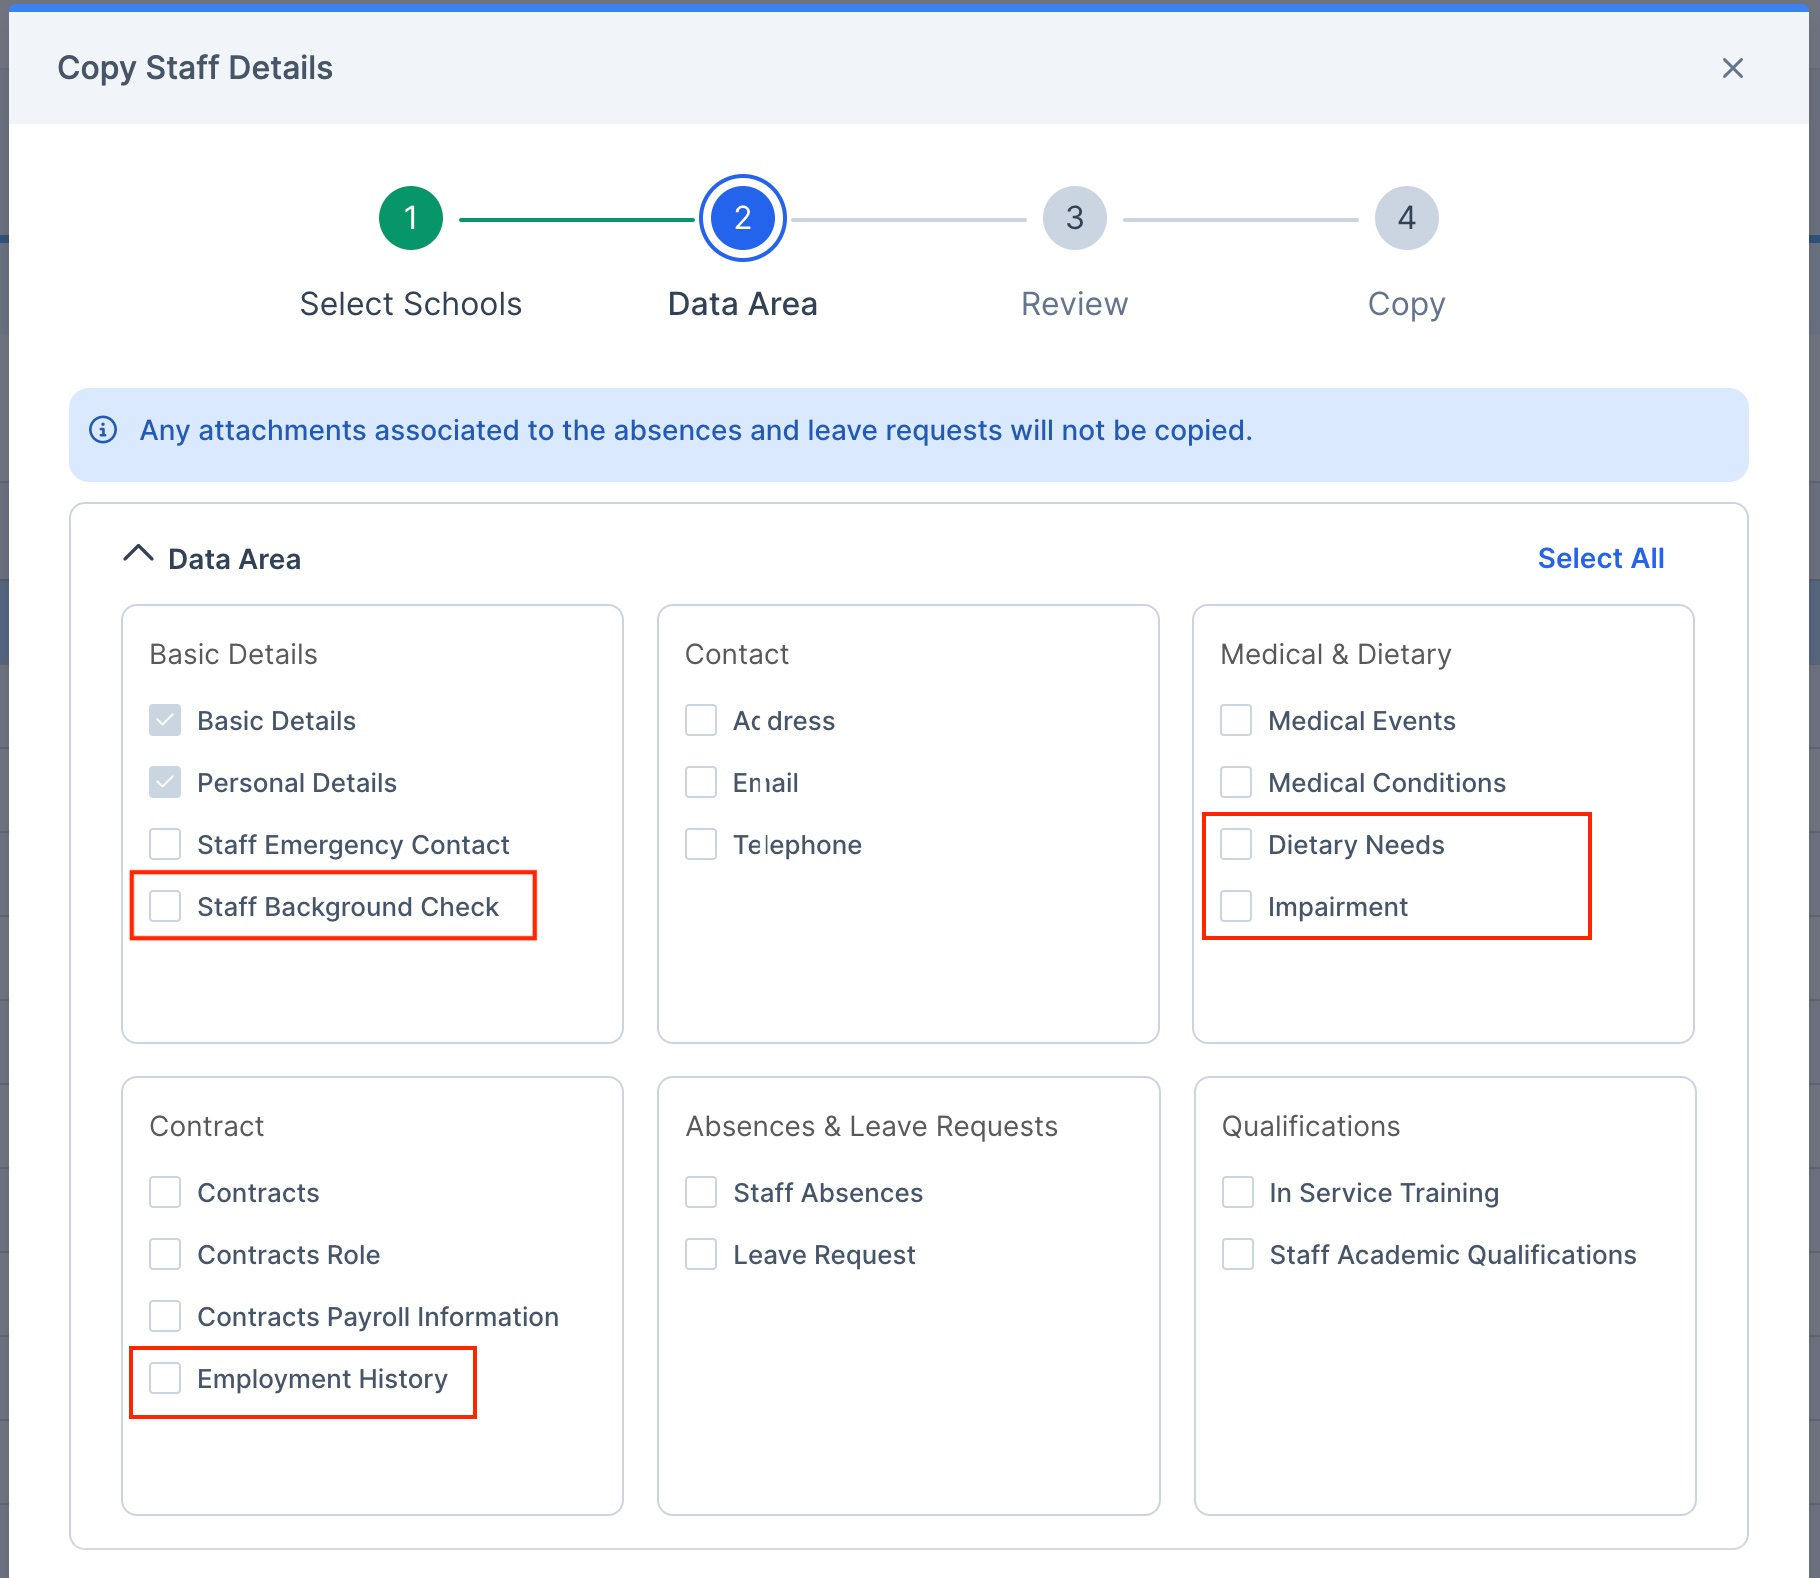
Task: Collapse the Data Area section chevron
Action: (138, 555)
